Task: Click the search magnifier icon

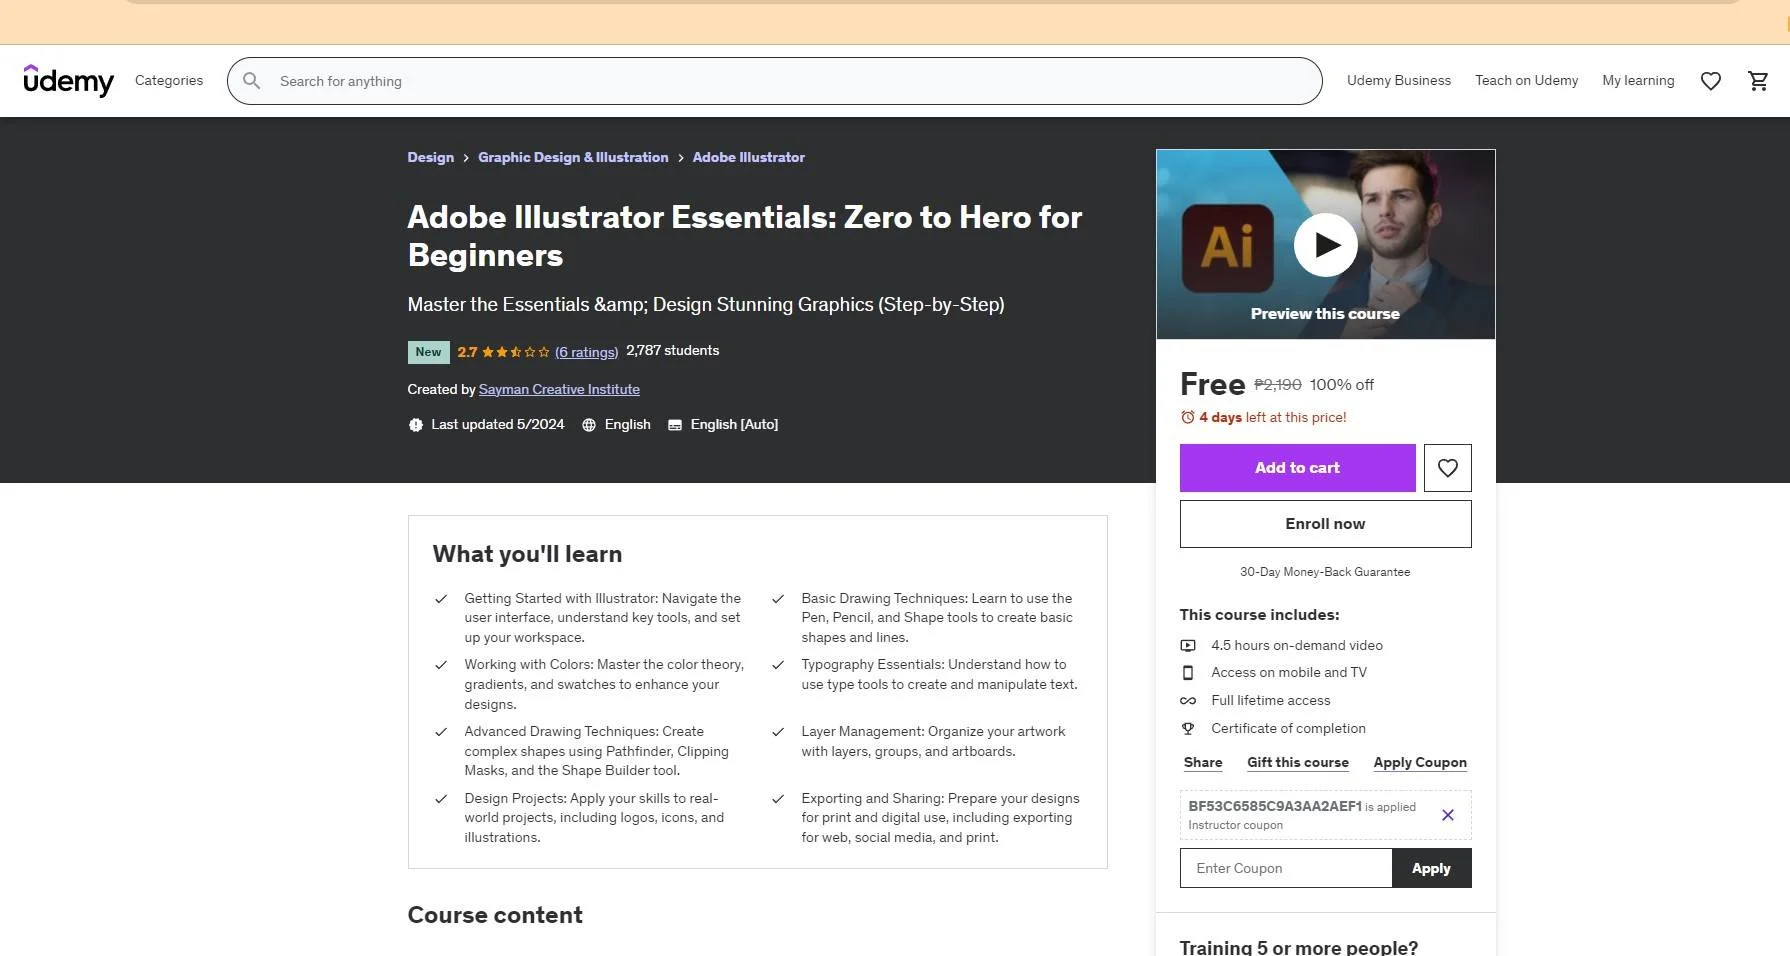Action: click(252, 81)
